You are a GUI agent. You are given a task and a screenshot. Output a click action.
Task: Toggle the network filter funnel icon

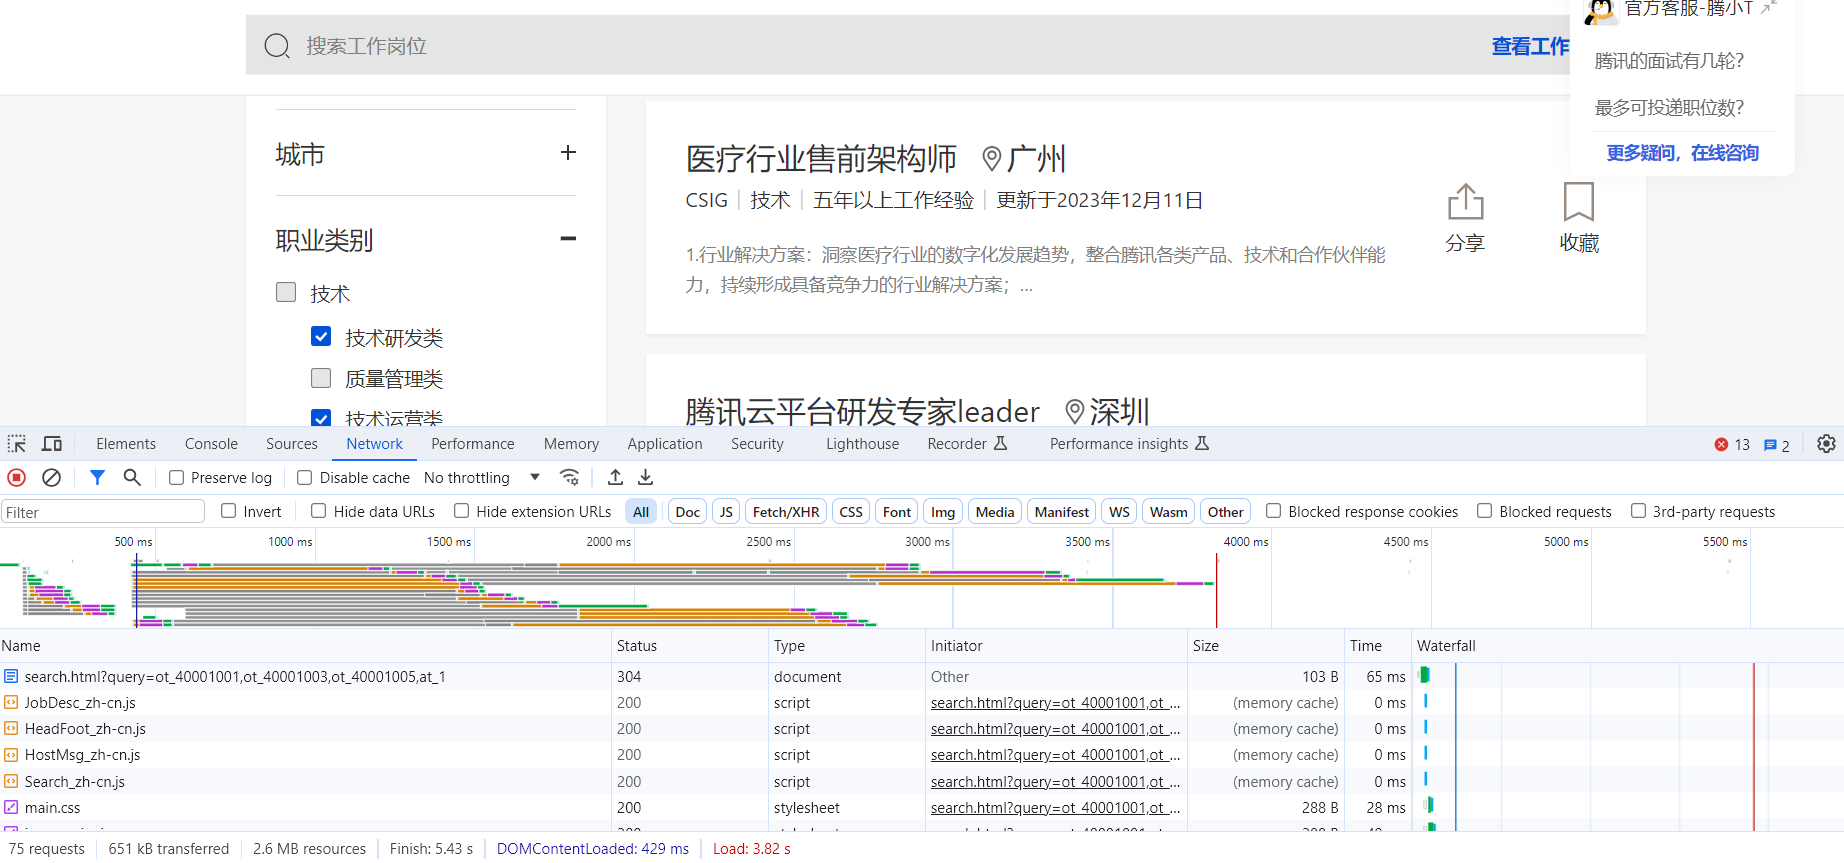pos(97,478)
